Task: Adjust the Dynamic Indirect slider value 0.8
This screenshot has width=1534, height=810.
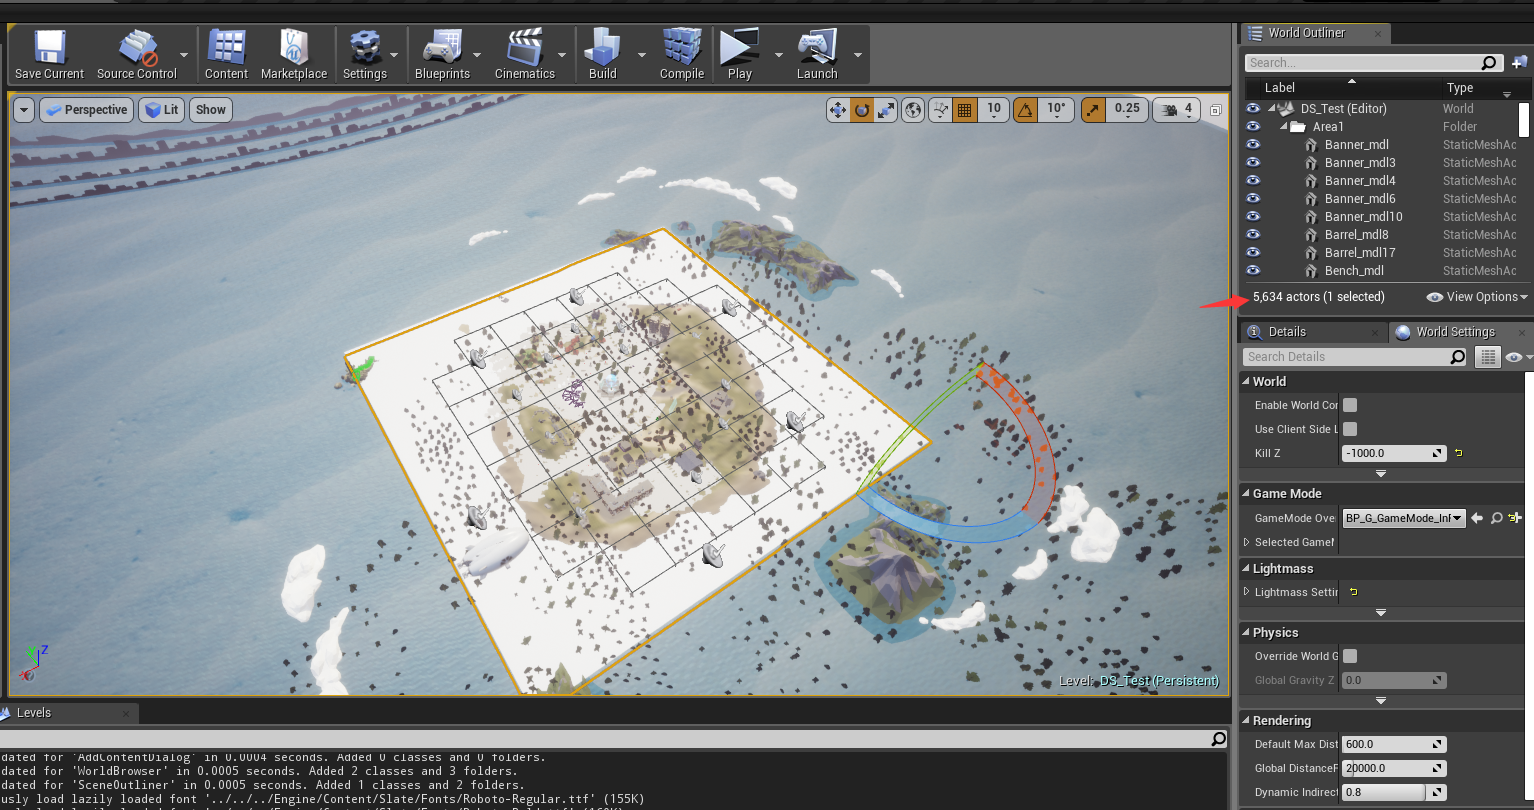Action: (x=1394, y=792)
